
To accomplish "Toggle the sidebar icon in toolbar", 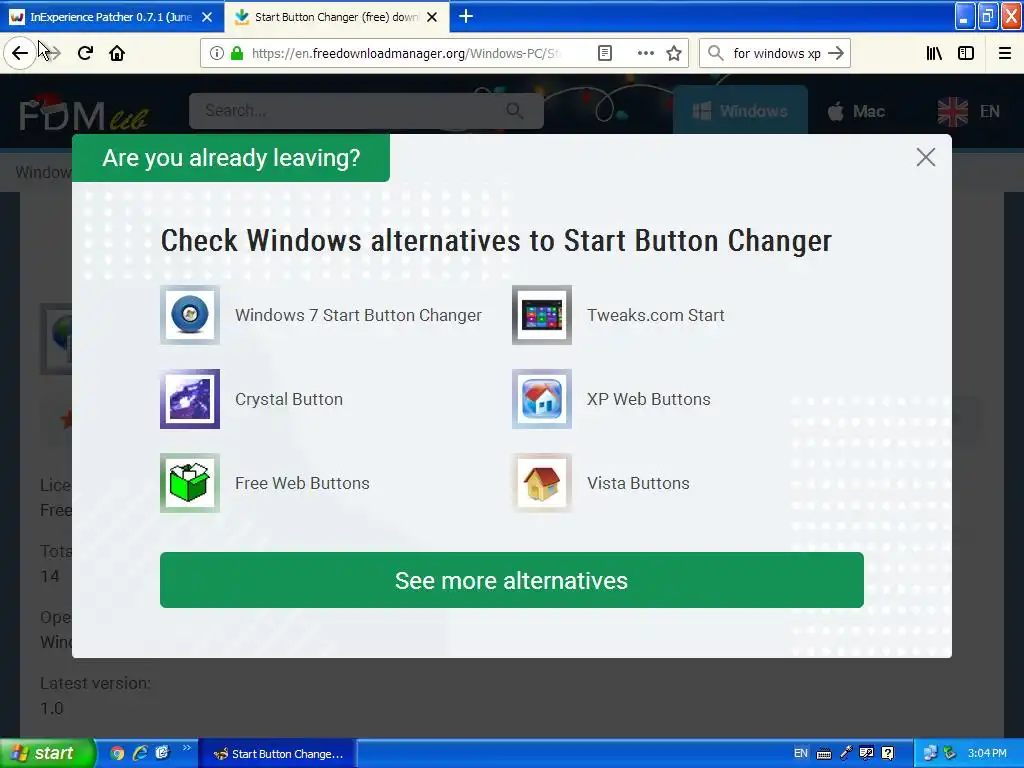I will pos(966,53).
